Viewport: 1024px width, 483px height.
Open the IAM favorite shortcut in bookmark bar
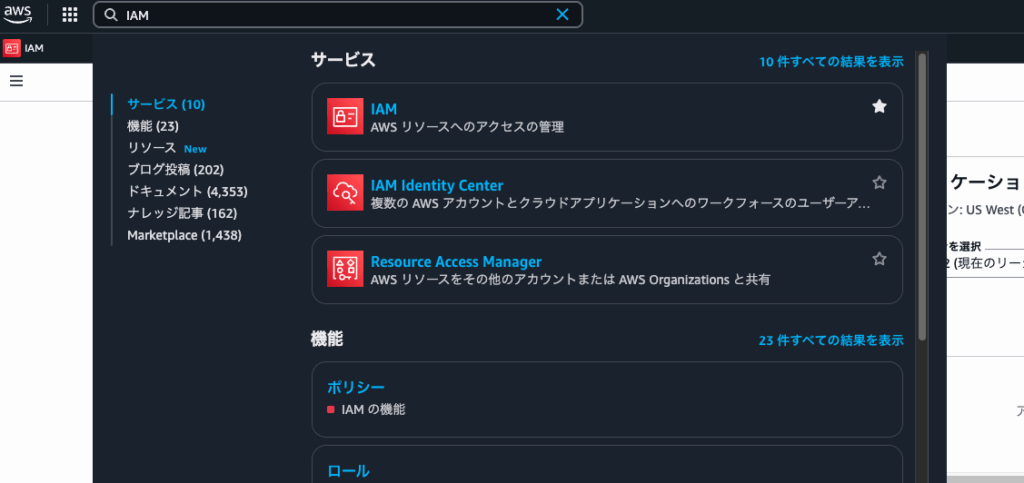(24, 48)
